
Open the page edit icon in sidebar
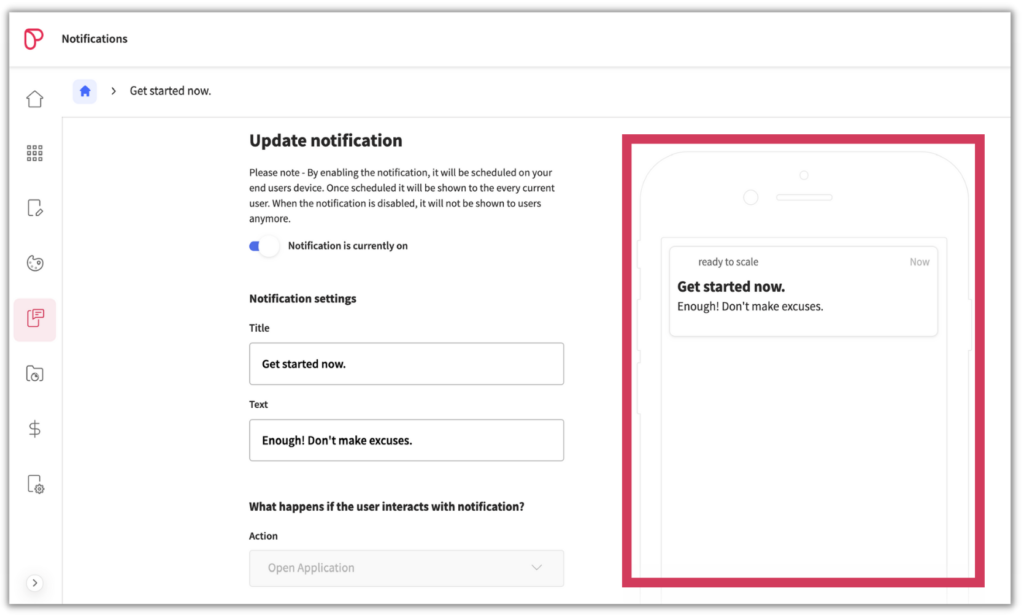pos(35,208)
